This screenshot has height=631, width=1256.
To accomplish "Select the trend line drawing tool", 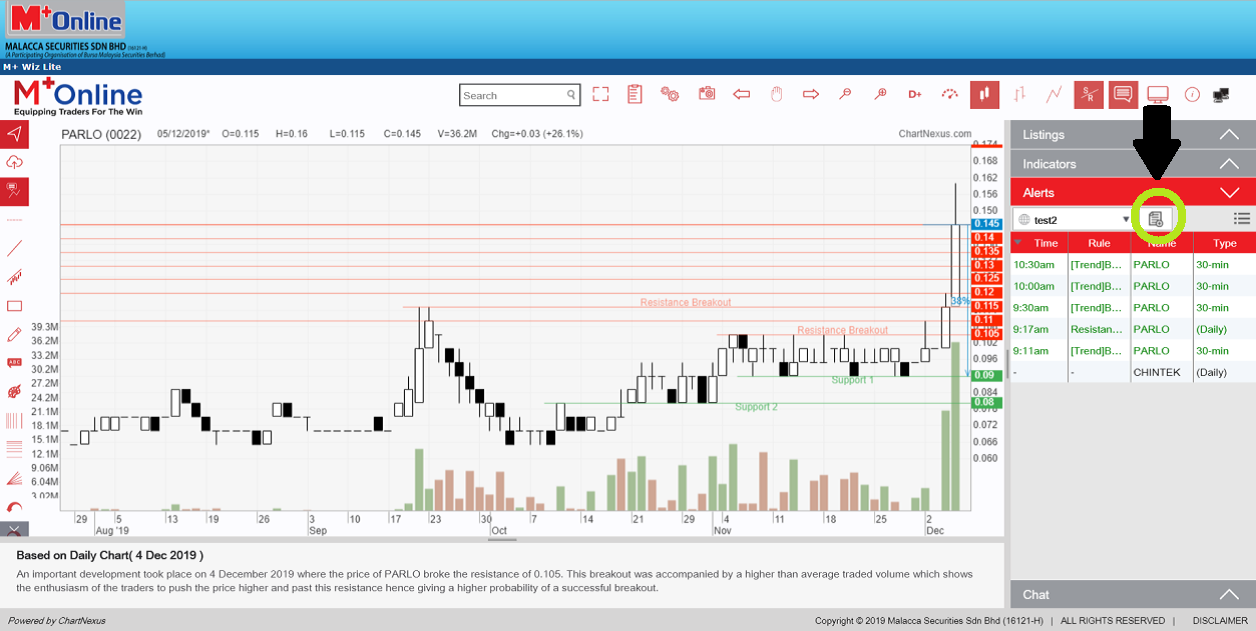I will coord(14,248).
